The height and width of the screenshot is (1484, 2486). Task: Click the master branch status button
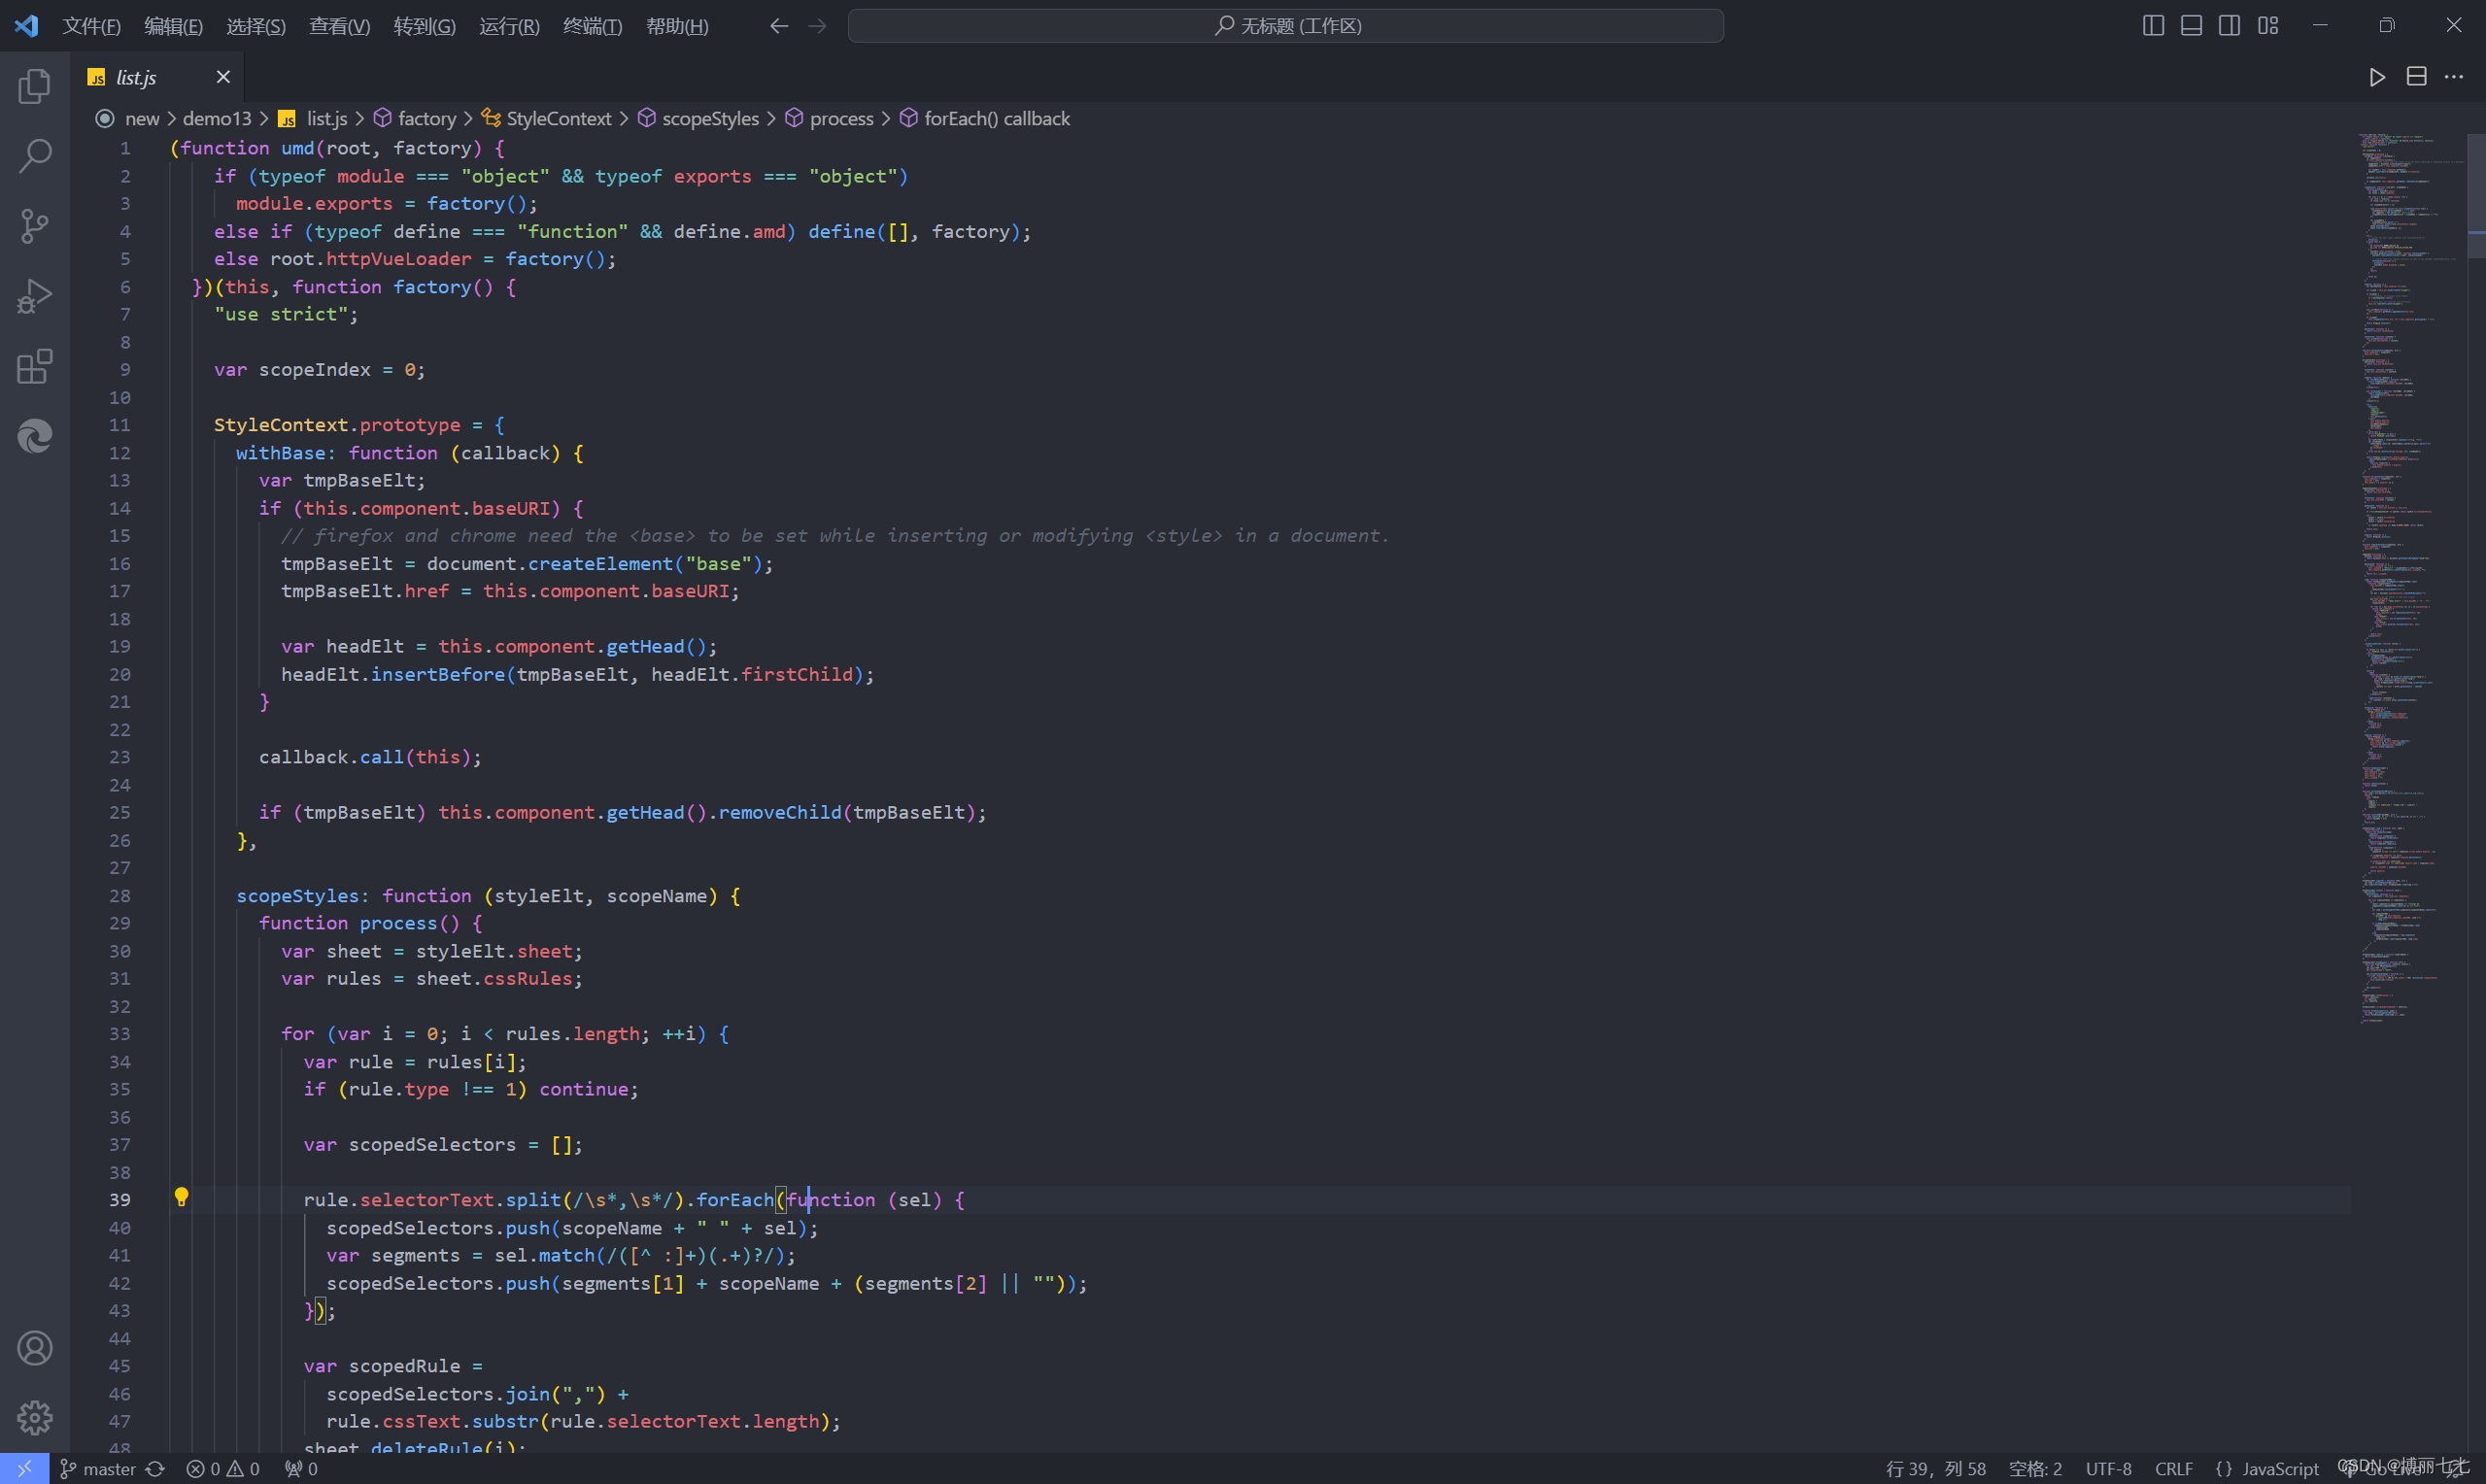tap(98, 1468)
